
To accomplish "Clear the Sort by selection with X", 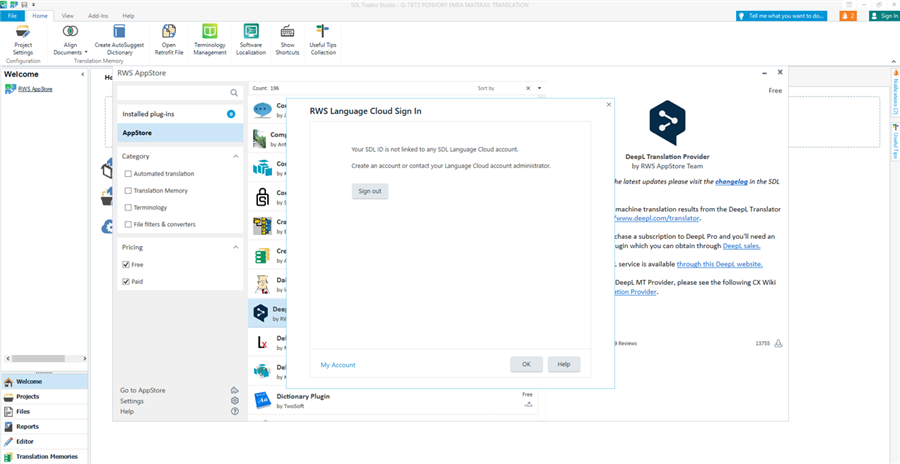I will [x=528, y=88].
